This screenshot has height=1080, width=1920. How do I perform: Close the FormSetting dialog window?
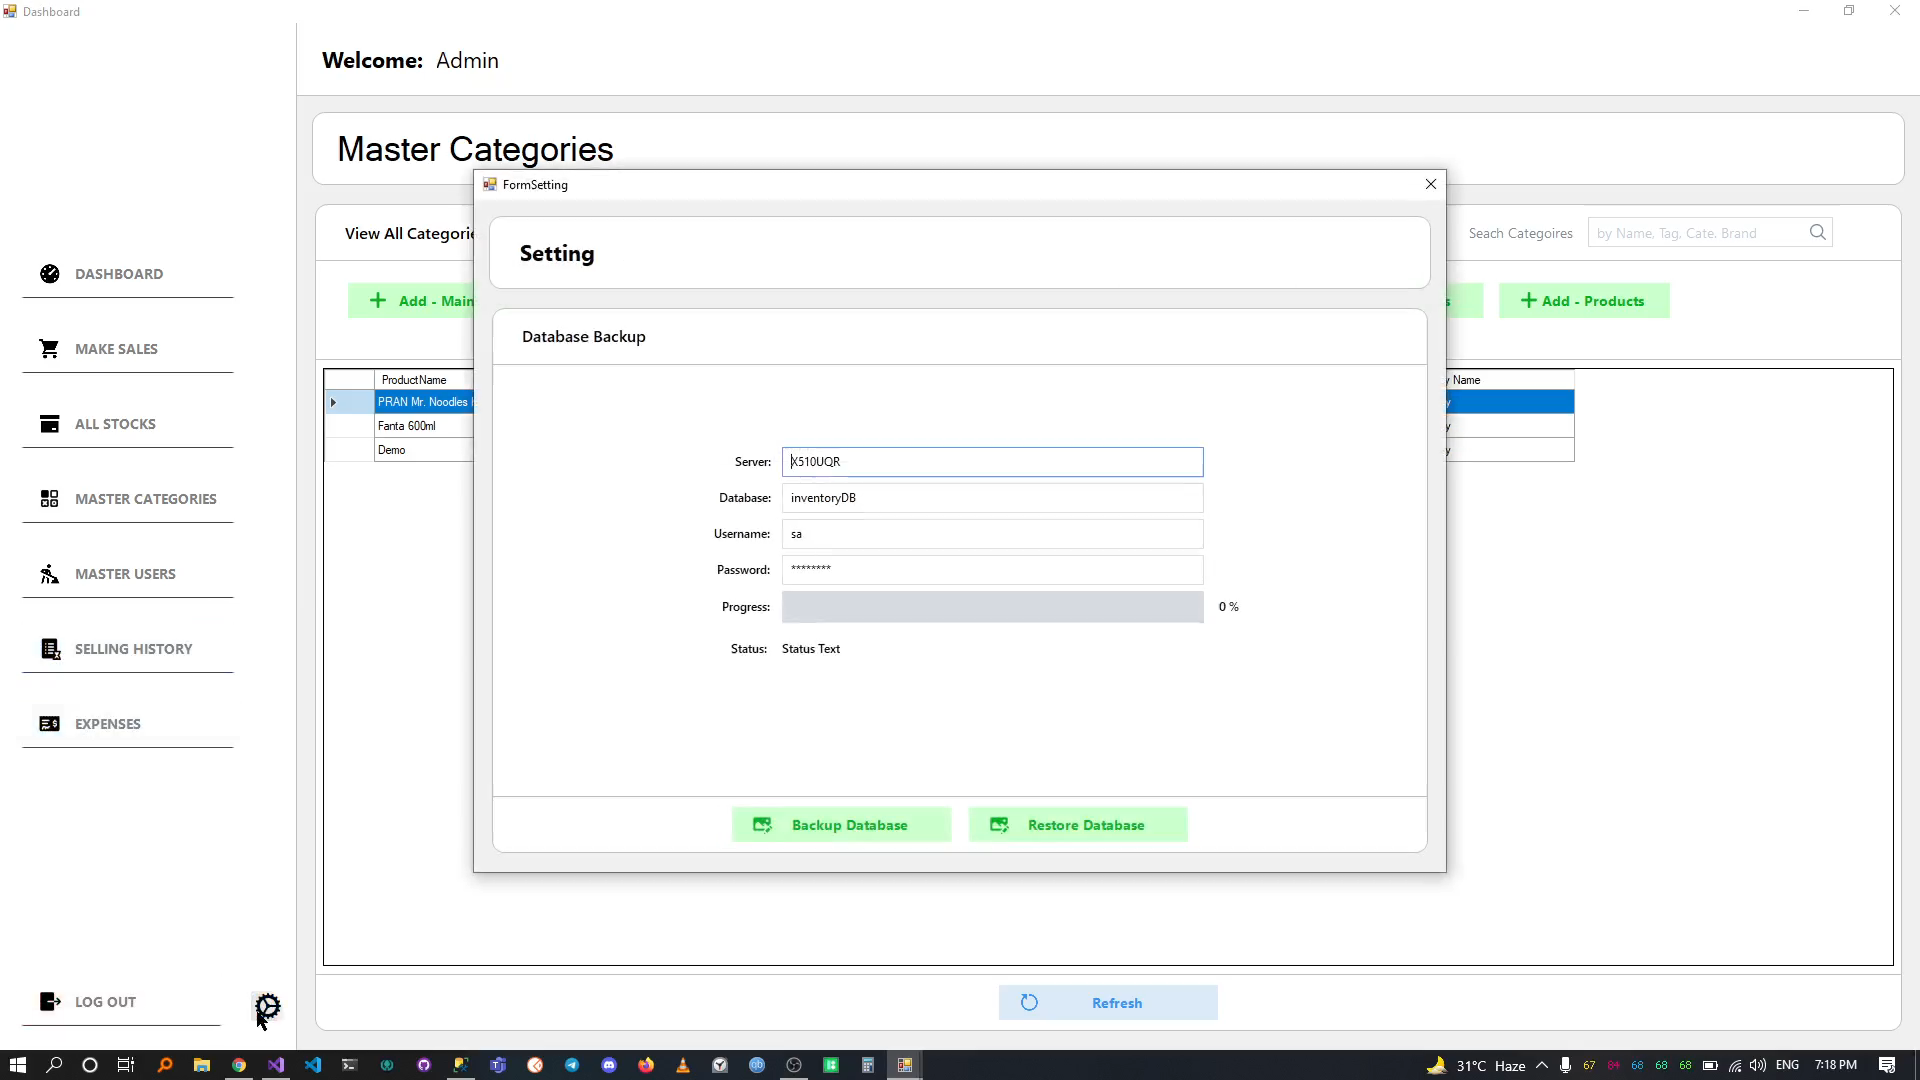pos(1430,184)
